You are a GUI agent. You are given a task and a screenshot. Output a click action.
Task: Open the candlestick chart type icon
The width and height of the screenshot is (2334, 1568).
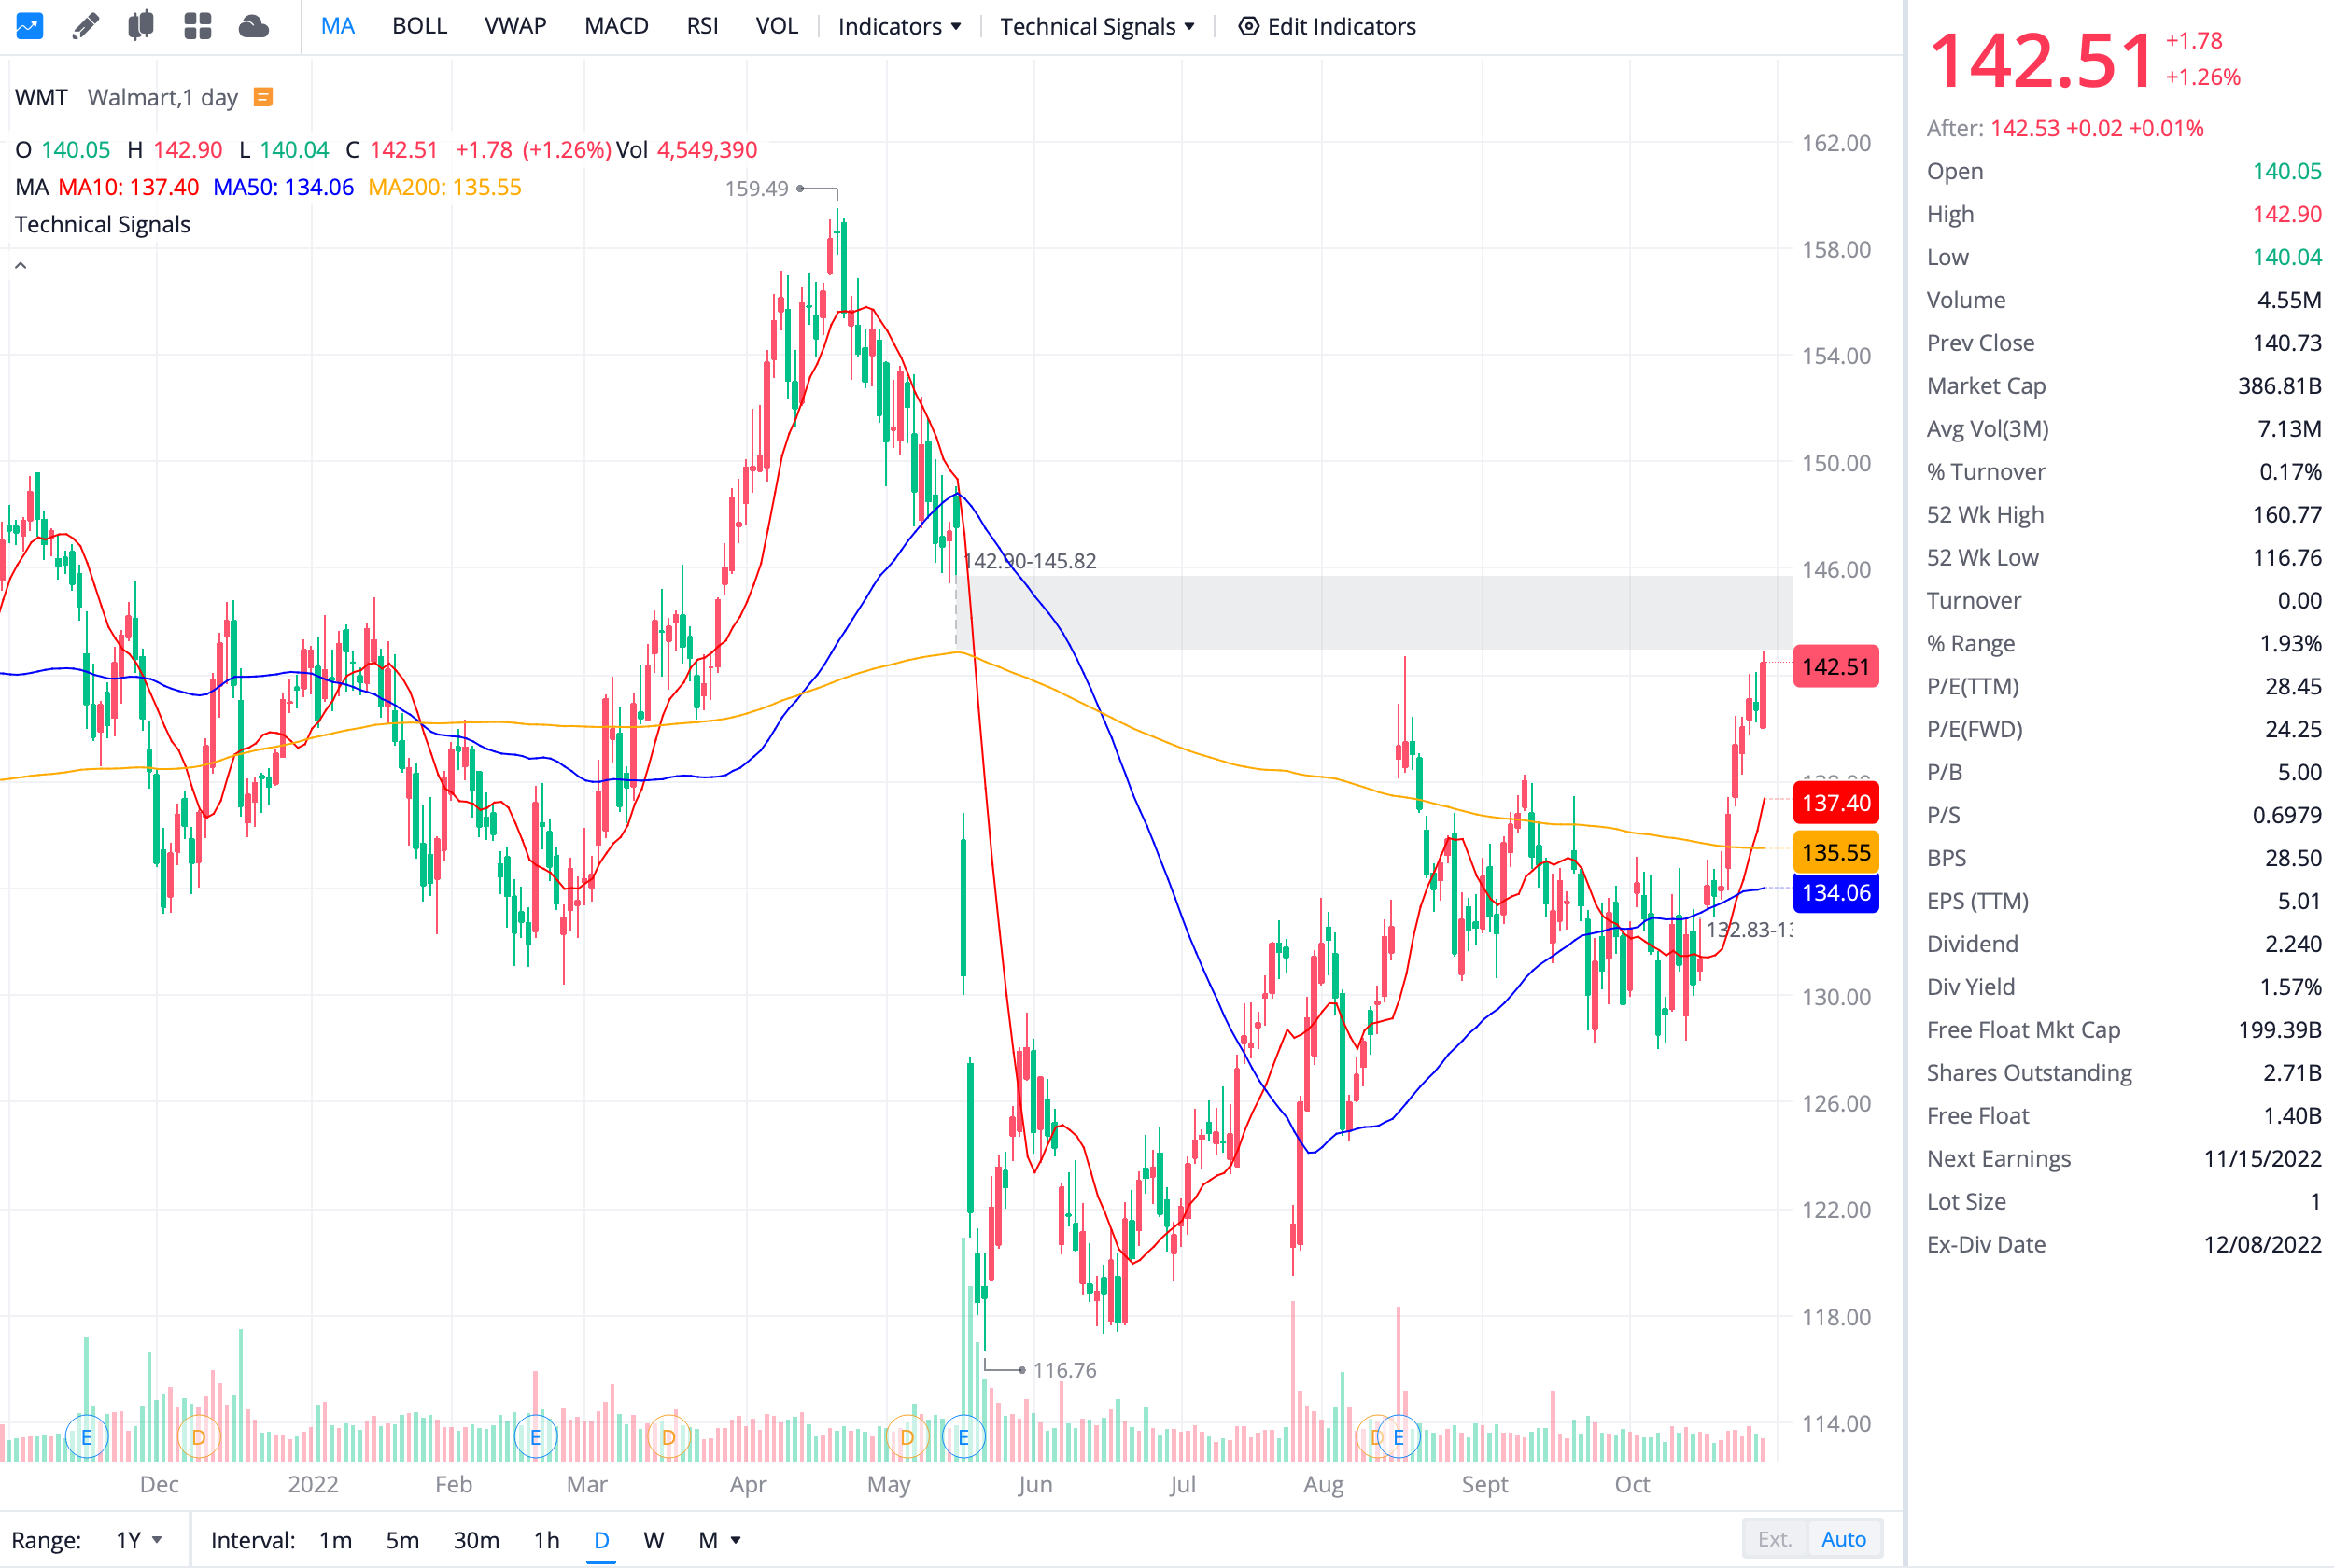coord(141,26)
